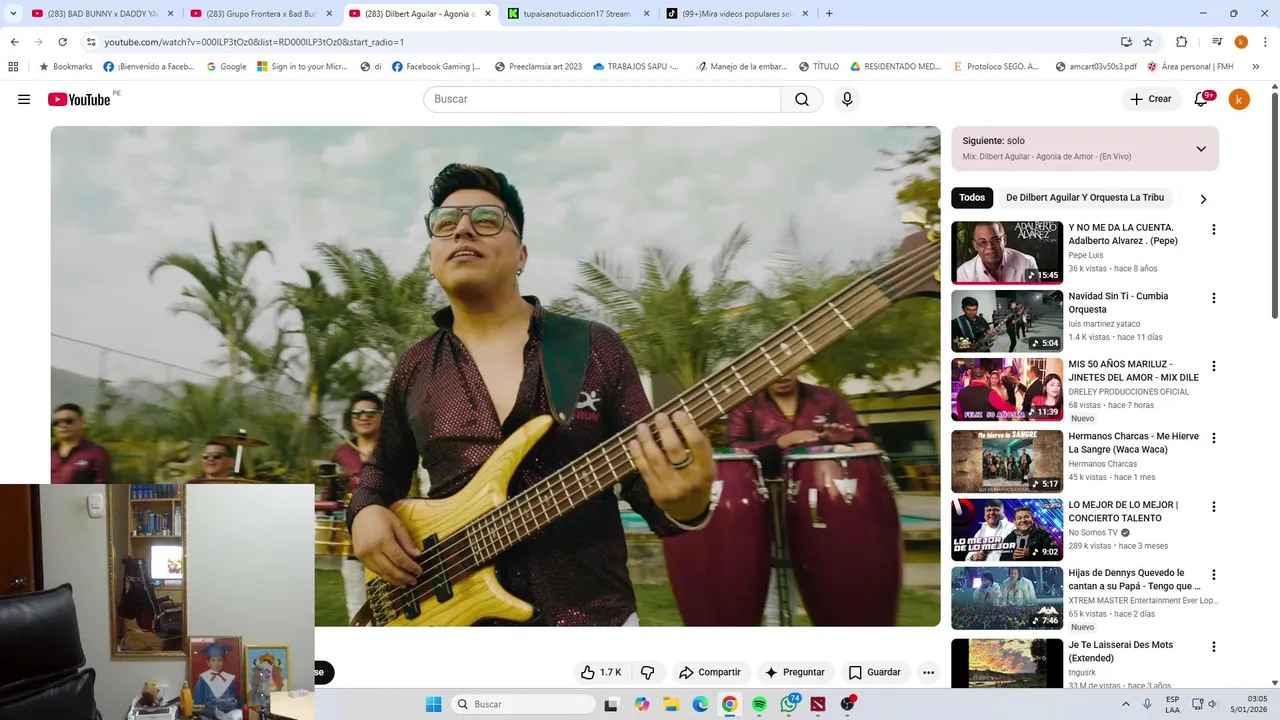Open Microsoft Edge from the taskbar
This screenshot has width=1280, height=720.
701,704
